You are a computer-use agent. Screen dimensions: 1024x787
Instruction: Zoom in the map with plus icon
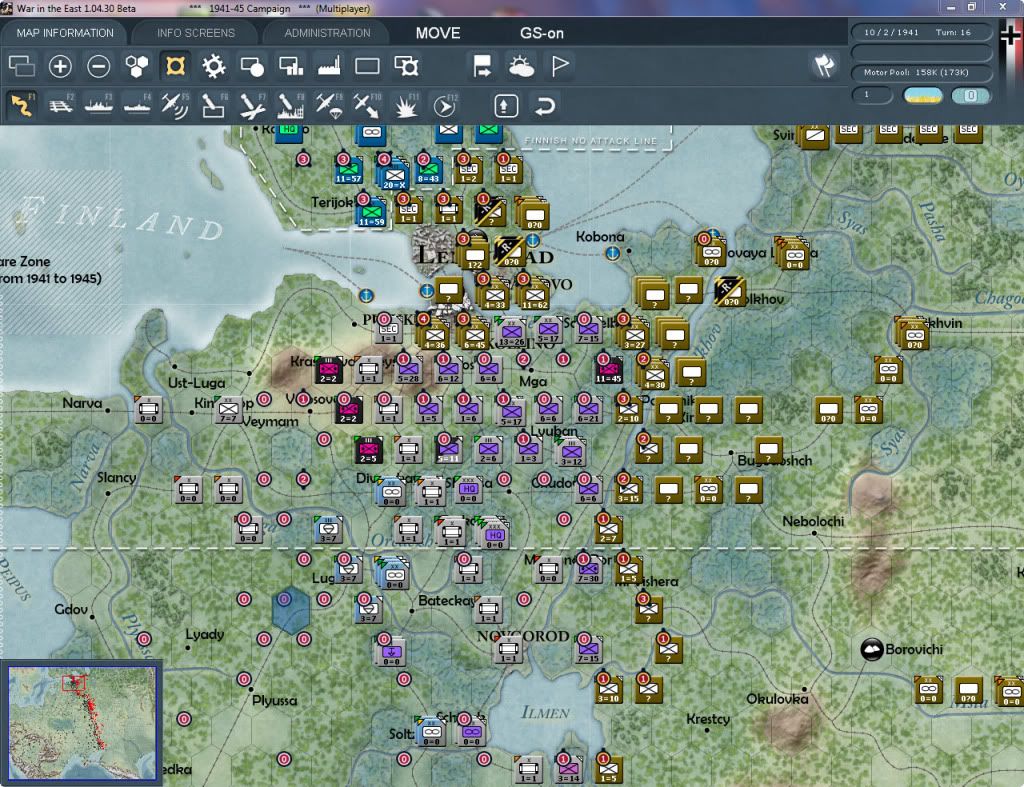tap(60, 66)
